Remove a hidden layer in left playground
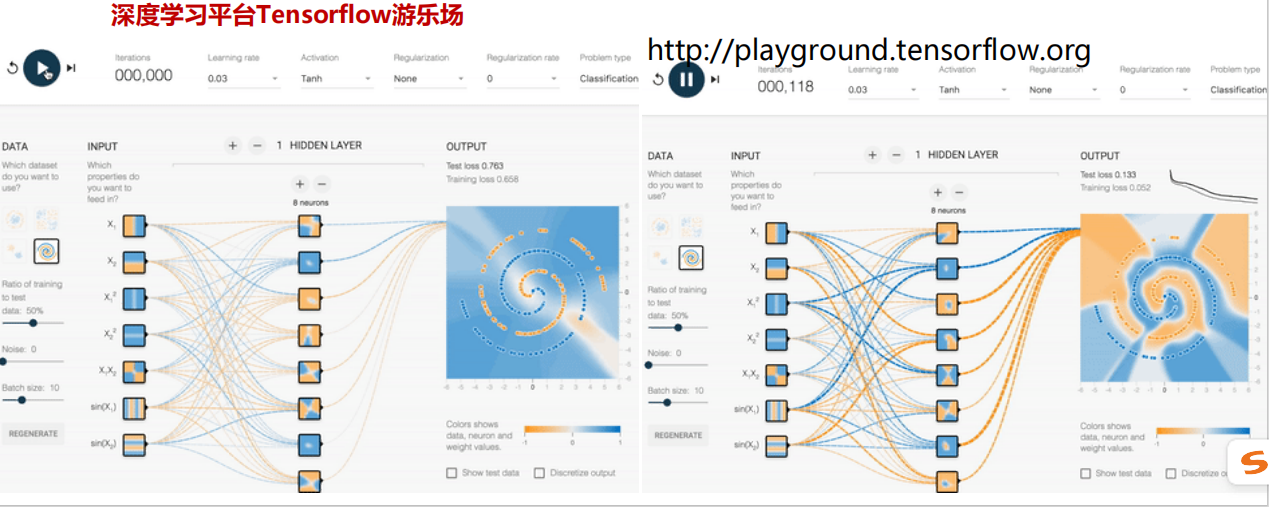Image resolution: width=1269 pixels, height=507 pixels. pyautogui.click(x=257, y=145)
